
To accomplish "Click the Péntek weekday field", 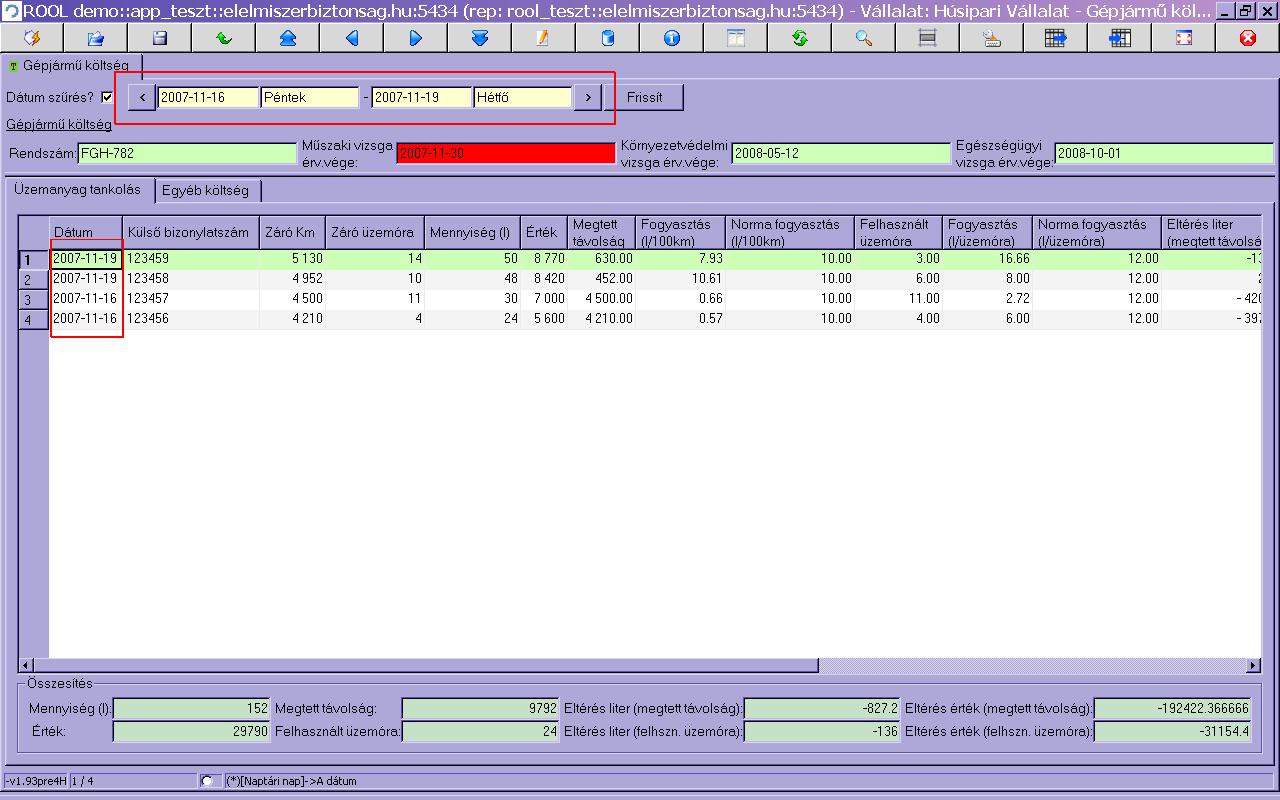I will click(x=309, y=98).
